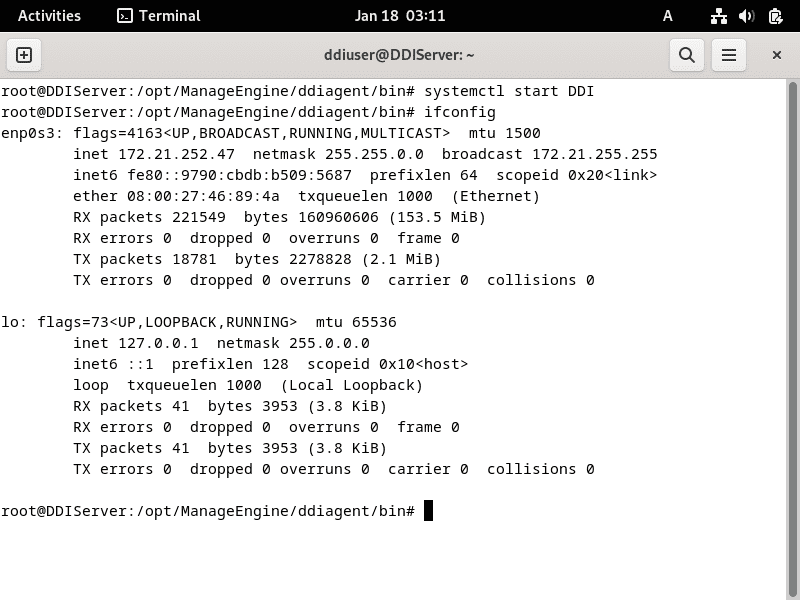
Task: Click the volume speaker icon
Action: (747, 16)
